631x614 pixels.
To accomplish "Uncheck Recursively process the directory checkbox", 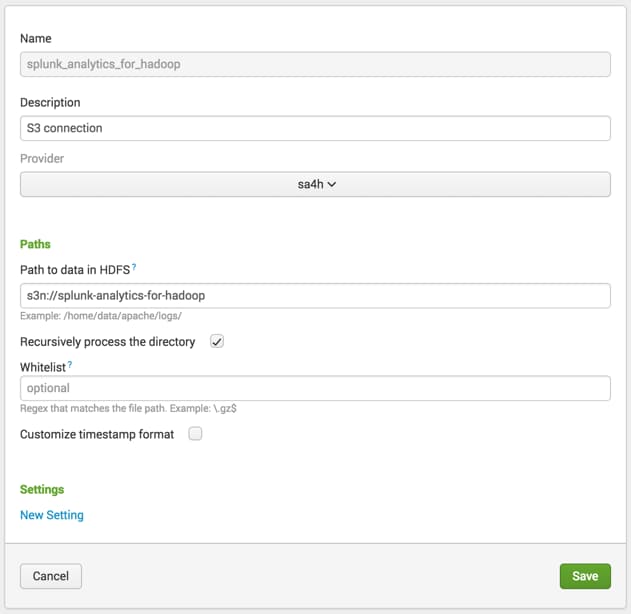I will click(x=217, y=342).
